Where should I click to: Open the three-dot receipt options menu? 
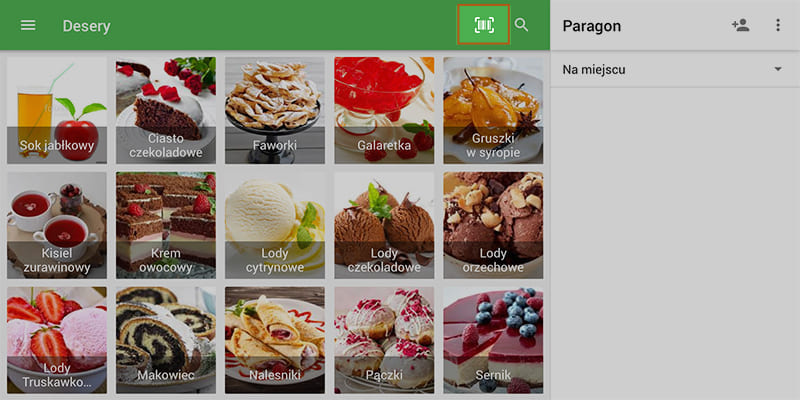point(778,25)
